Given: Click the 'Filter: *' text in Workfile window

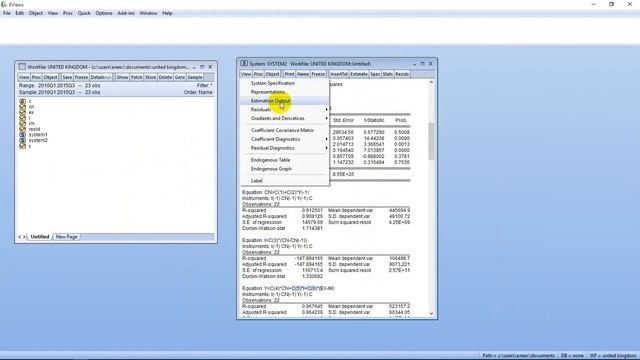Looking at the screenshot, I should coord(204,86).
